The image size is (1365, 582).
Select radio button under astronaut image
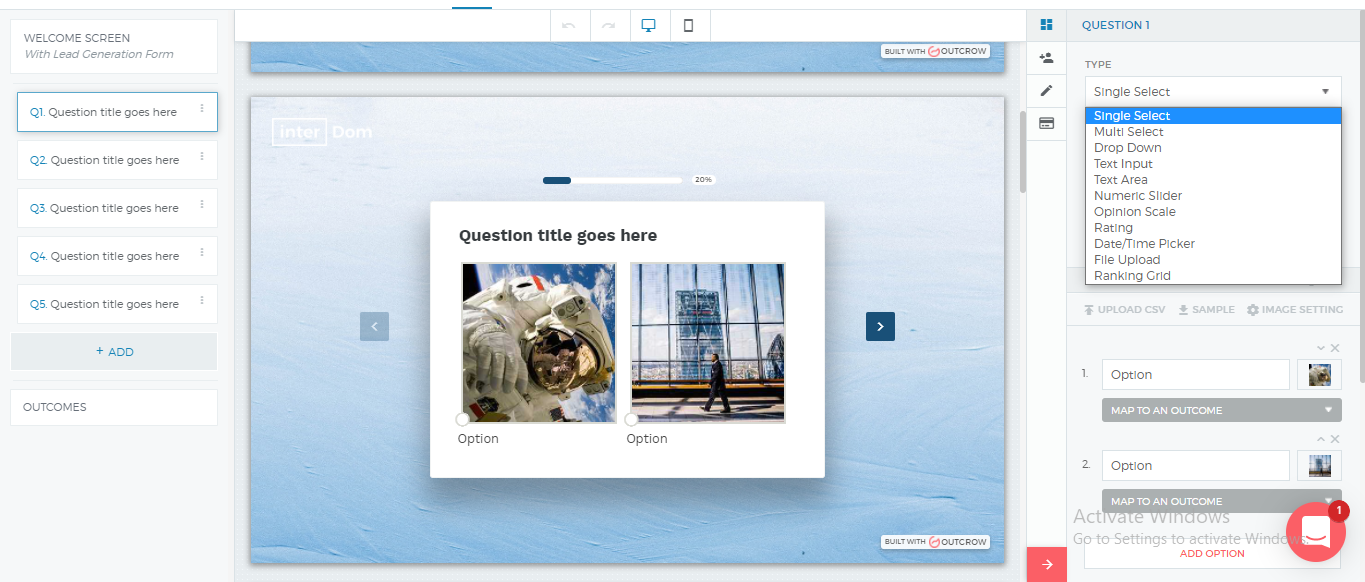[x=462, y=420]
